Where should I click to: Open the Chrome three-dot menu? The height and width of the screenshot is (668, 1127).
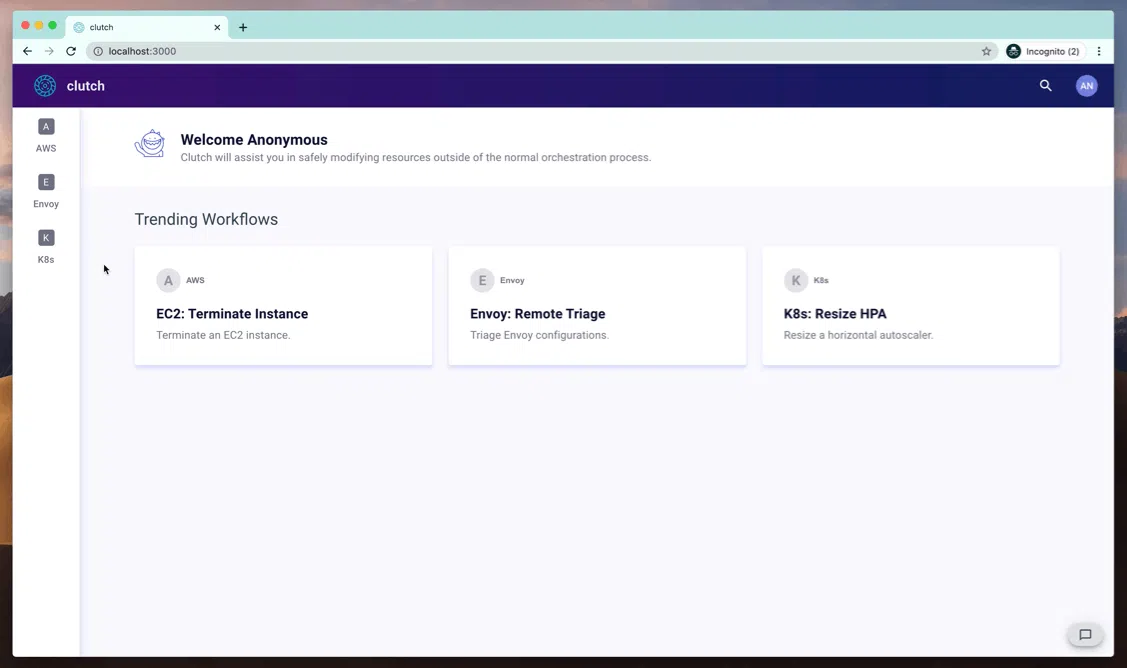(1099, 51)
